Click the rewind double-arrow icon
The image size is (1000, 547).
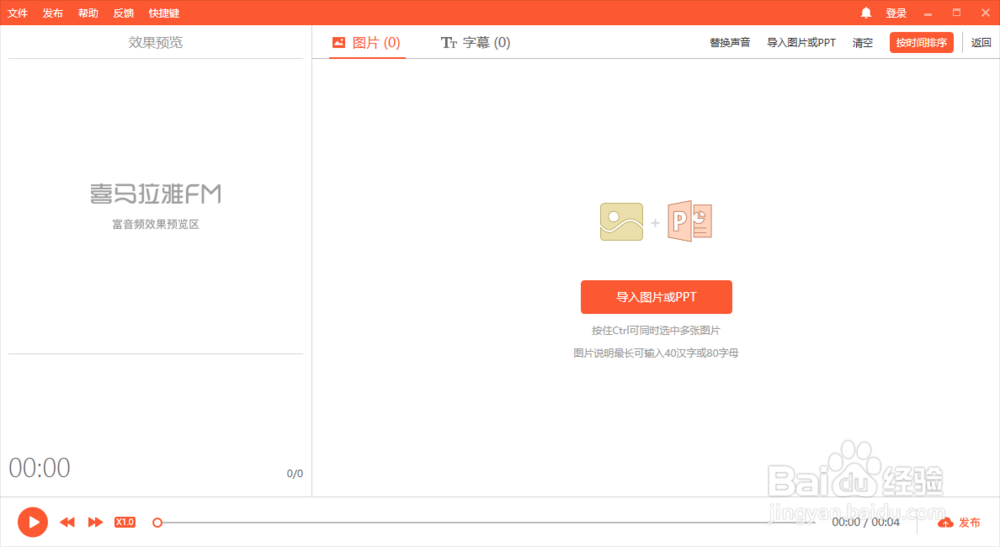67,522
